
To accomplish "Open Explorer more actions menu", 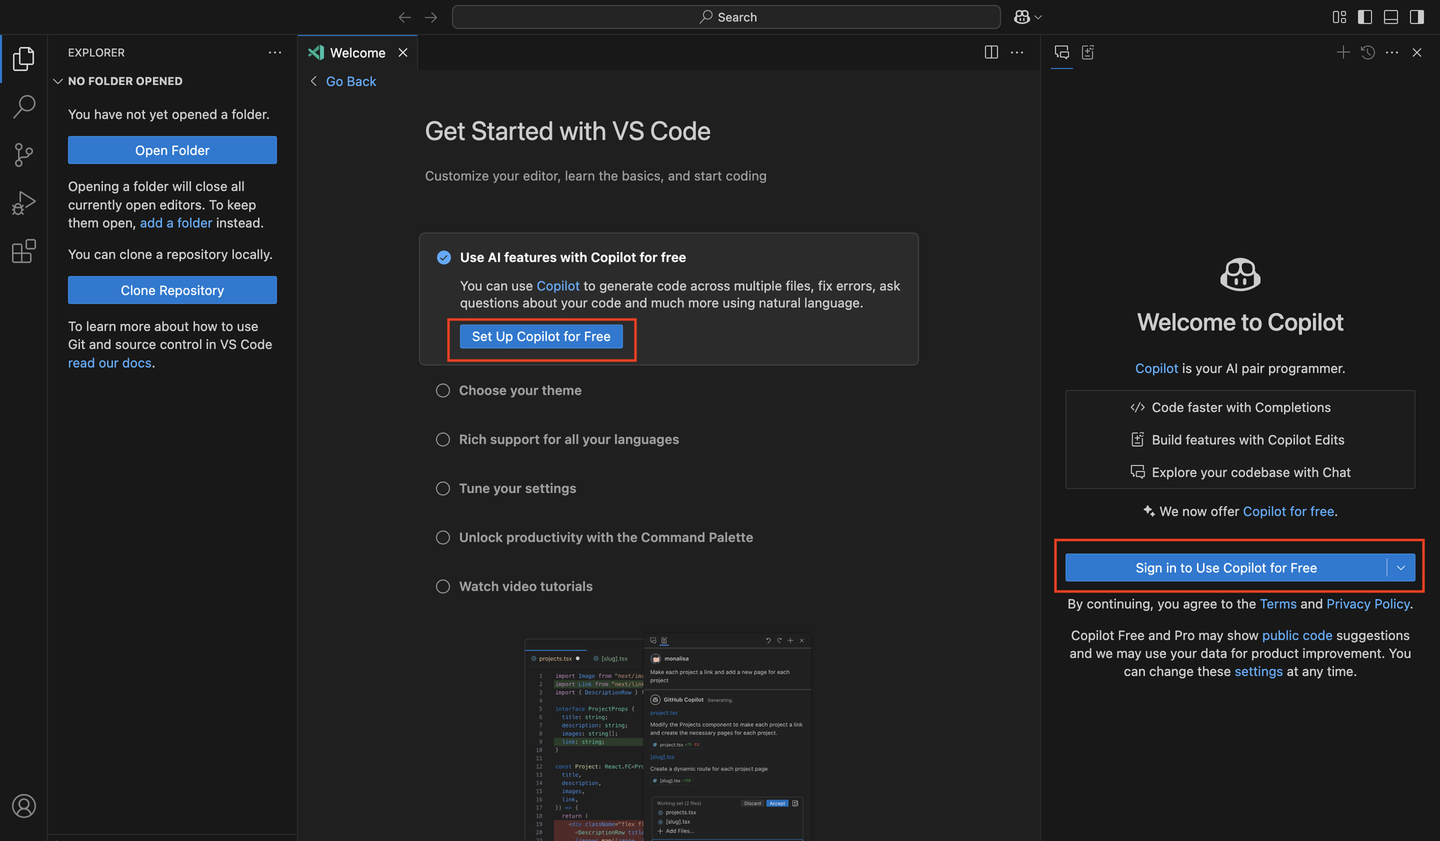I will tap(275, 53).
